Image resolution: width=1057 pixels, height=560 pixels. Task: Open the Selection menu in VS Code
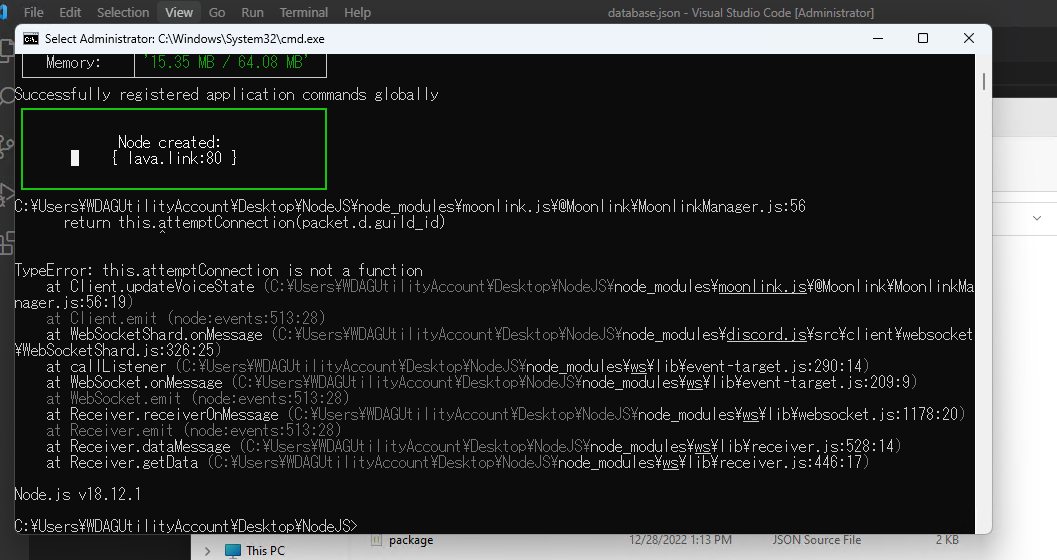coord(123,12)
